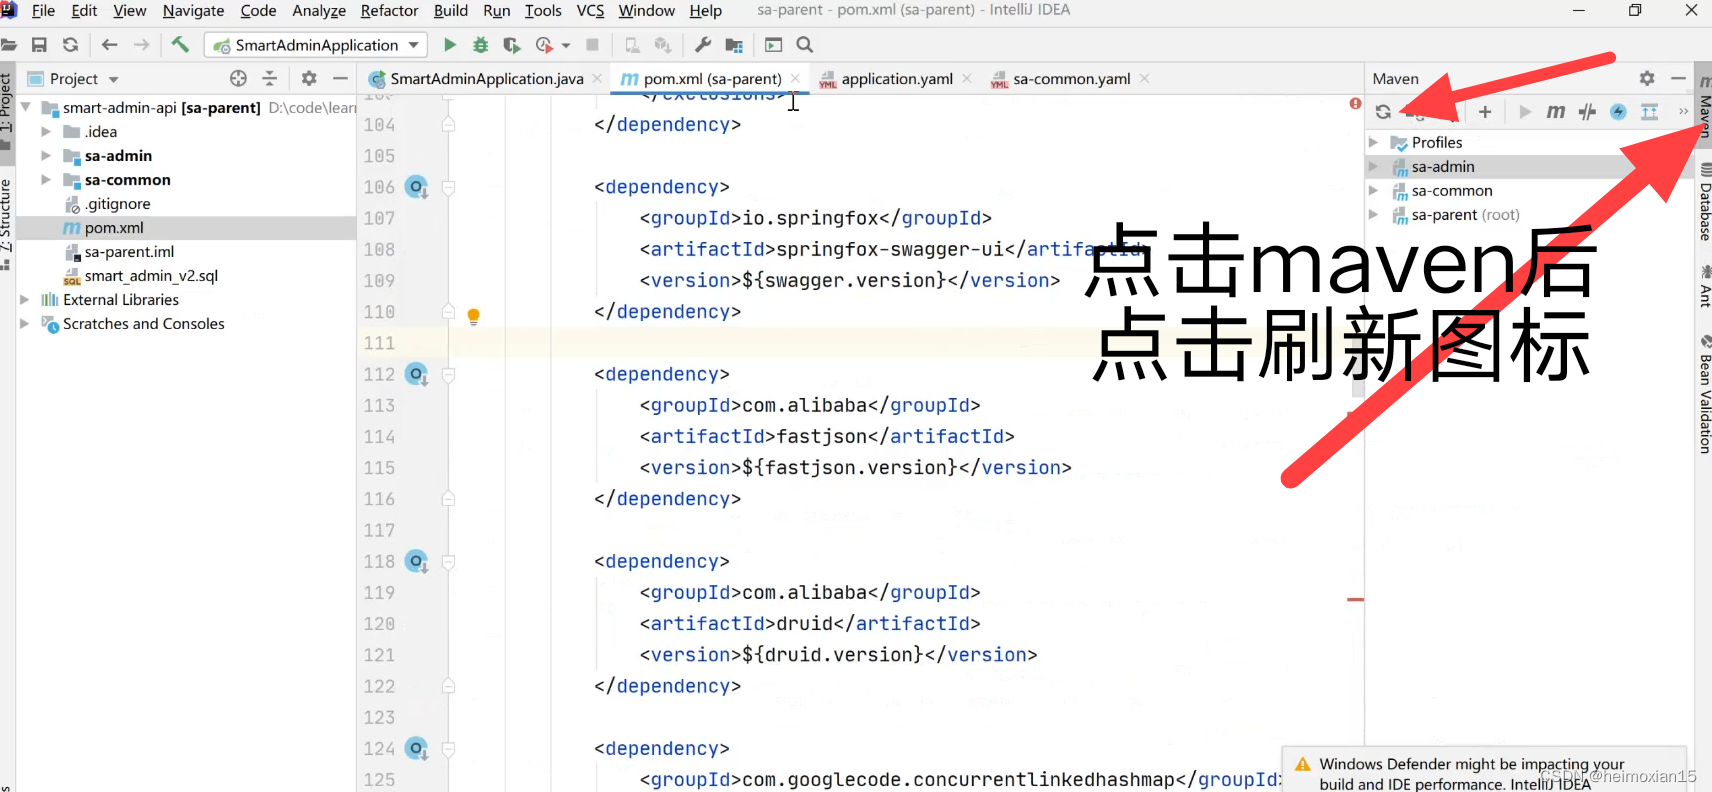Open the Database side tool window
Screen dimensions: 1712x792
(1704, 202)
